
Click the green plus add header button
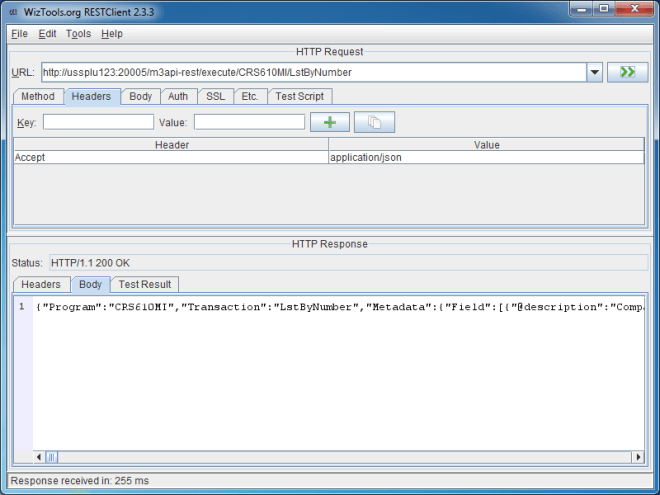[x=330, y=122]
